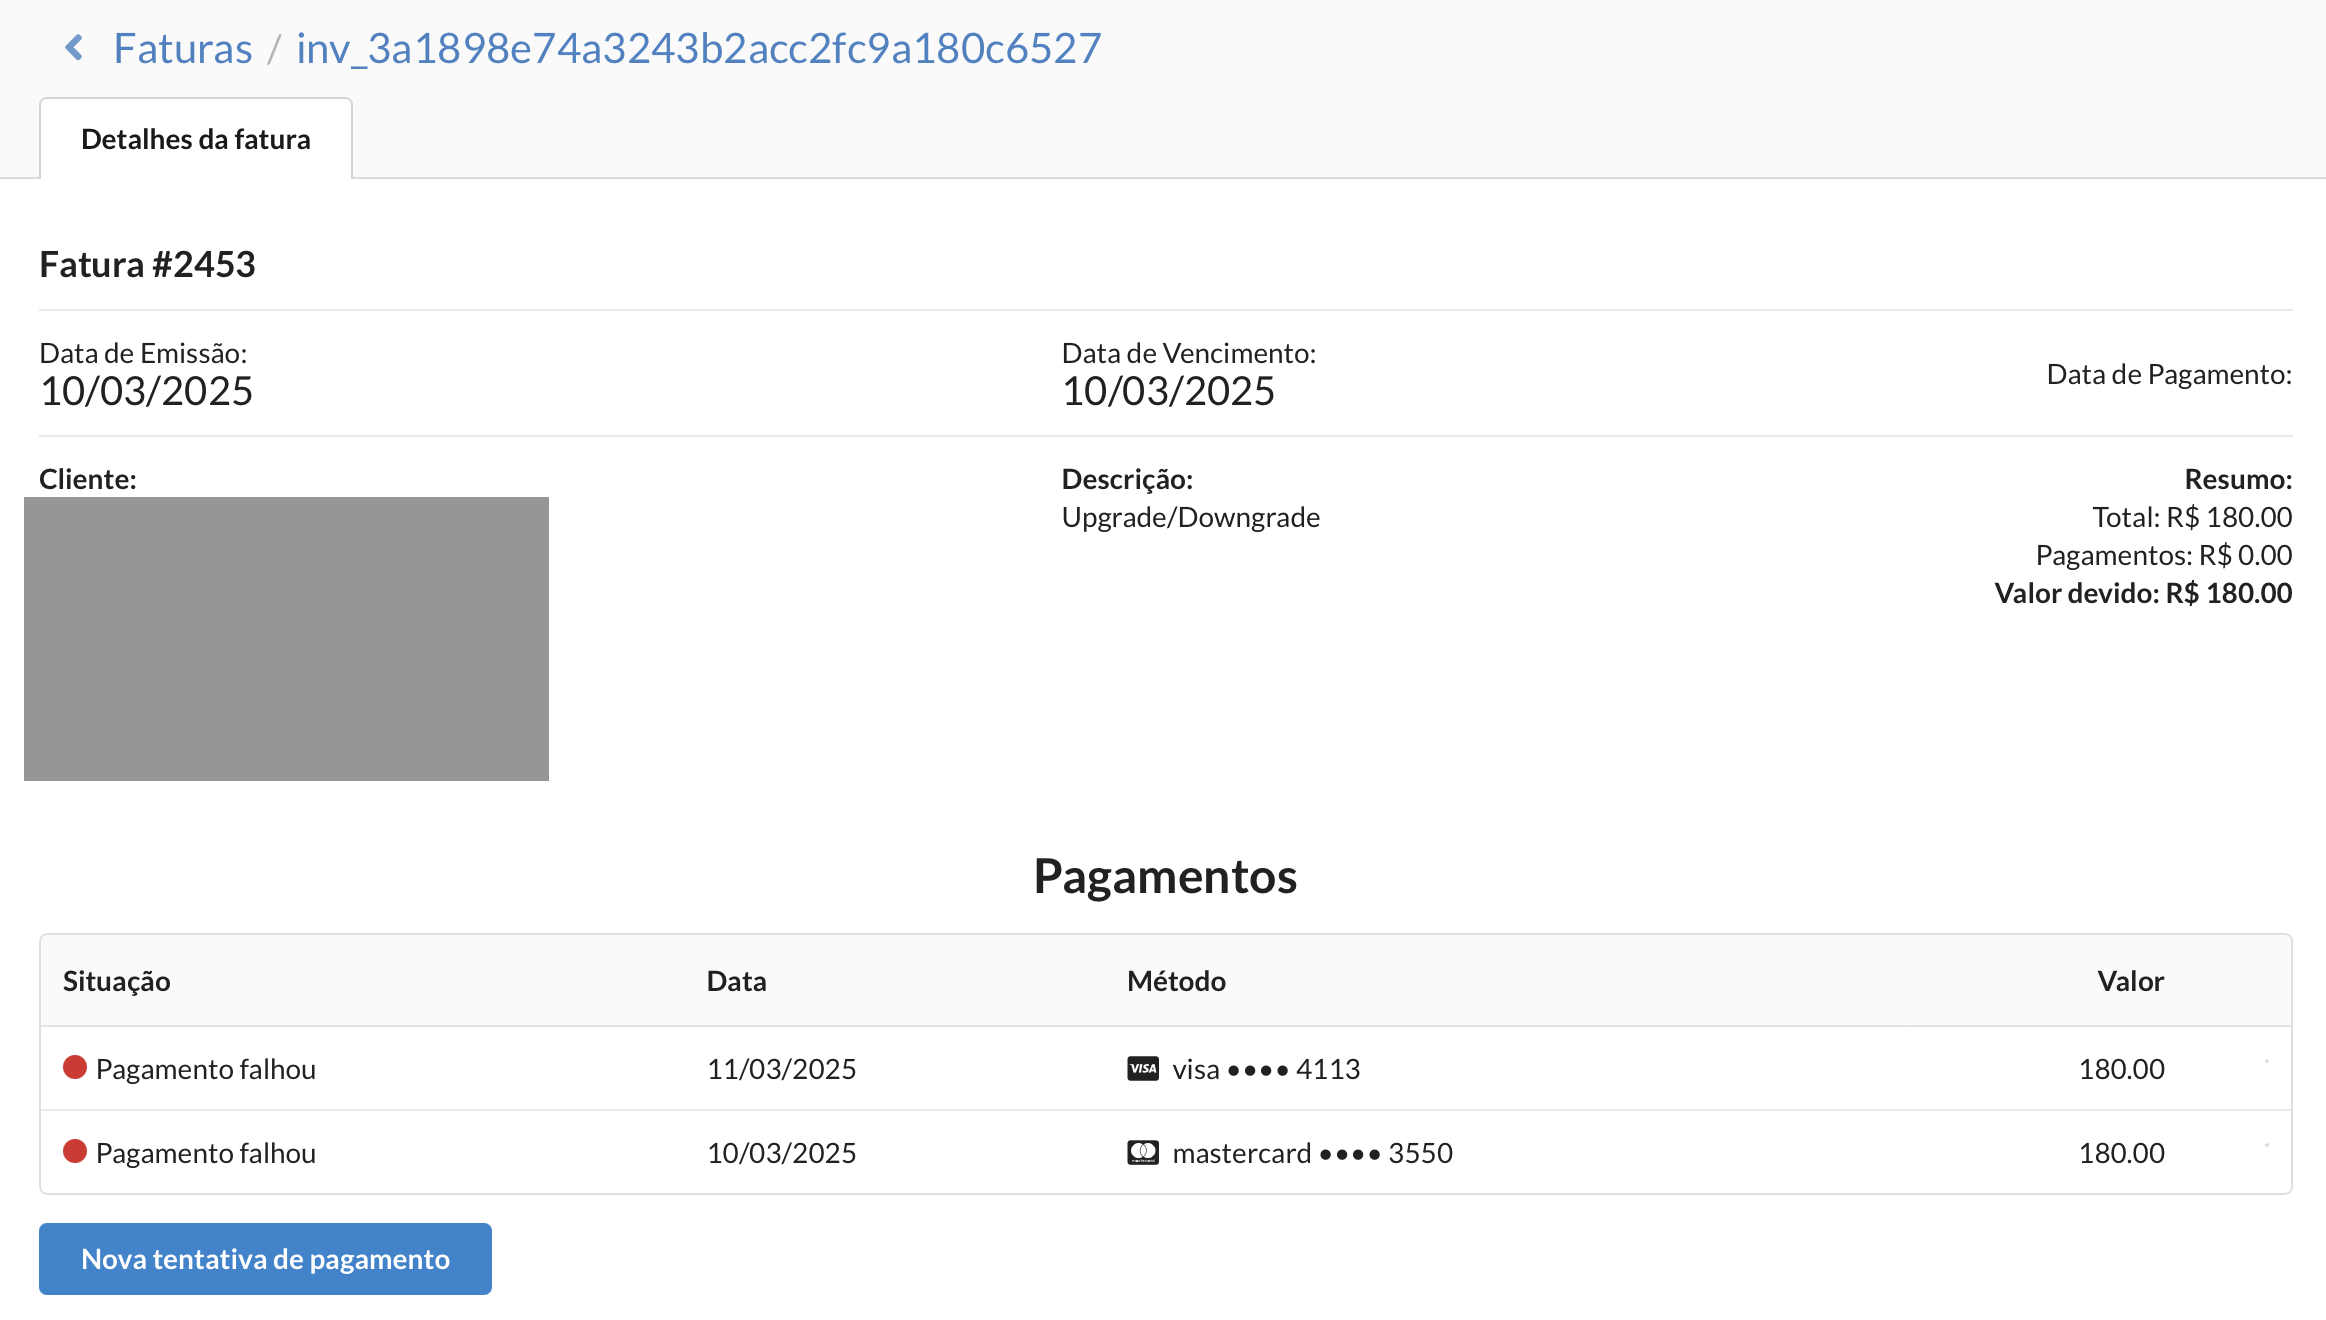Click Situação column header
Image resolution: width=2326 pixels, height=1320 pixels.
[117, 981]
